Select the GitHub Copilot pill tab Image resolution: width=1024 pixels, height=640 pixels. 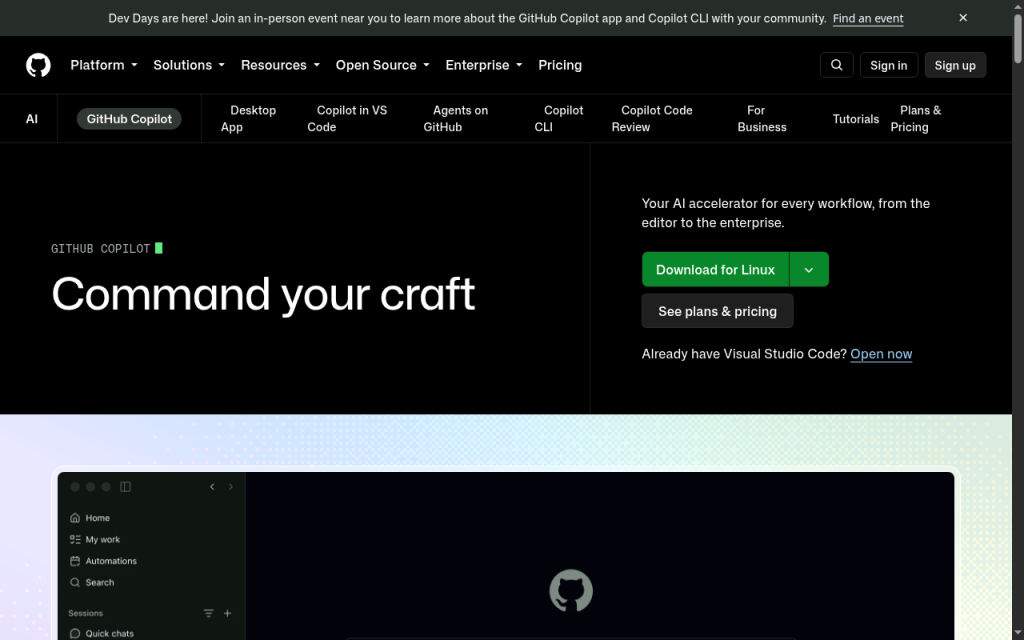tap(129, 119)
